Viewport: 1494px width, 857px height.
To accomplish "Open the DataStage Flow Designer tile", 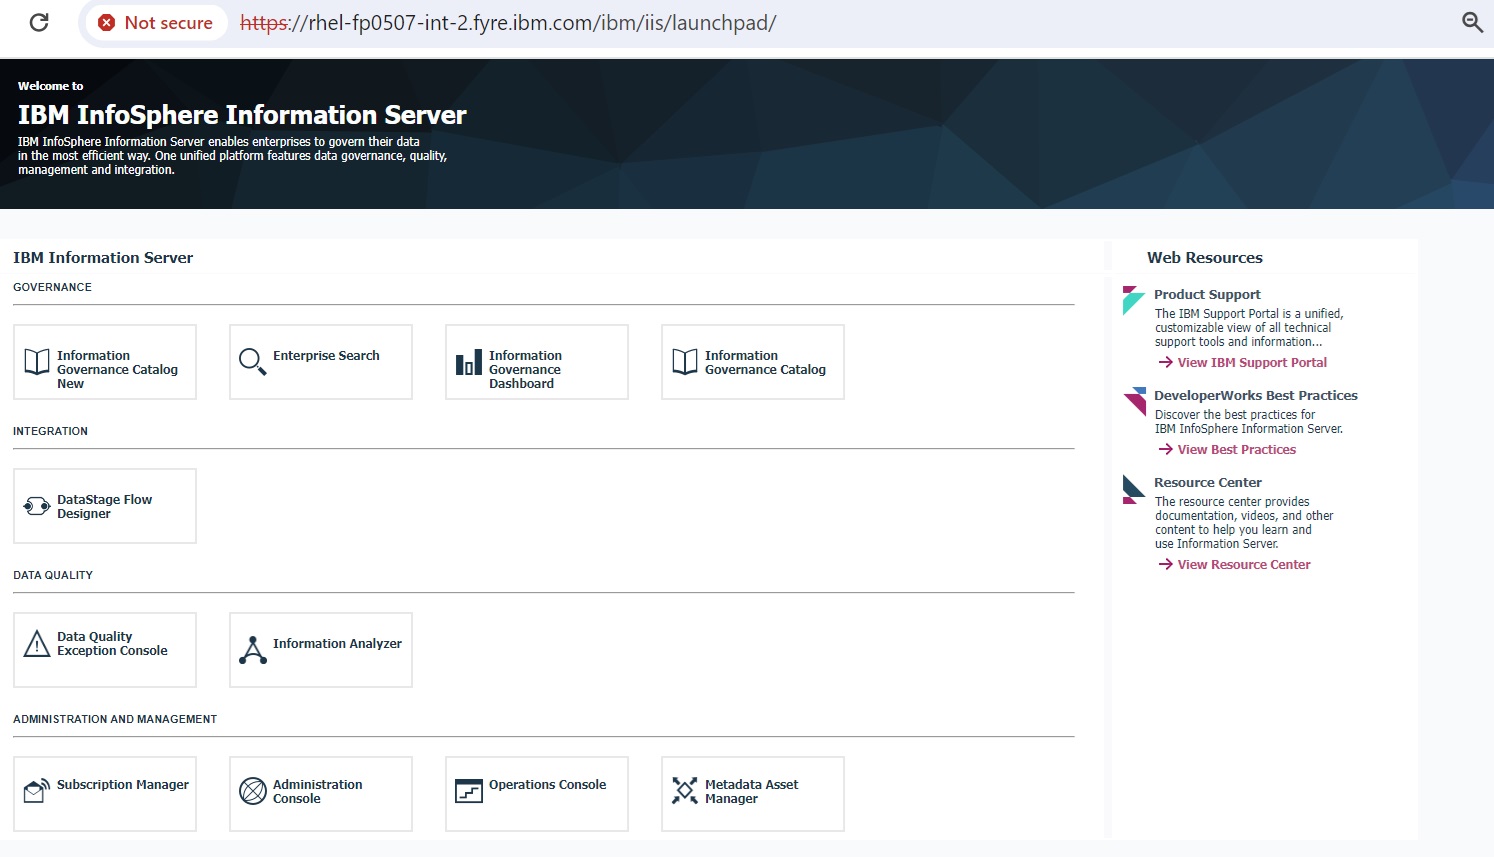I will coord(104,505).
